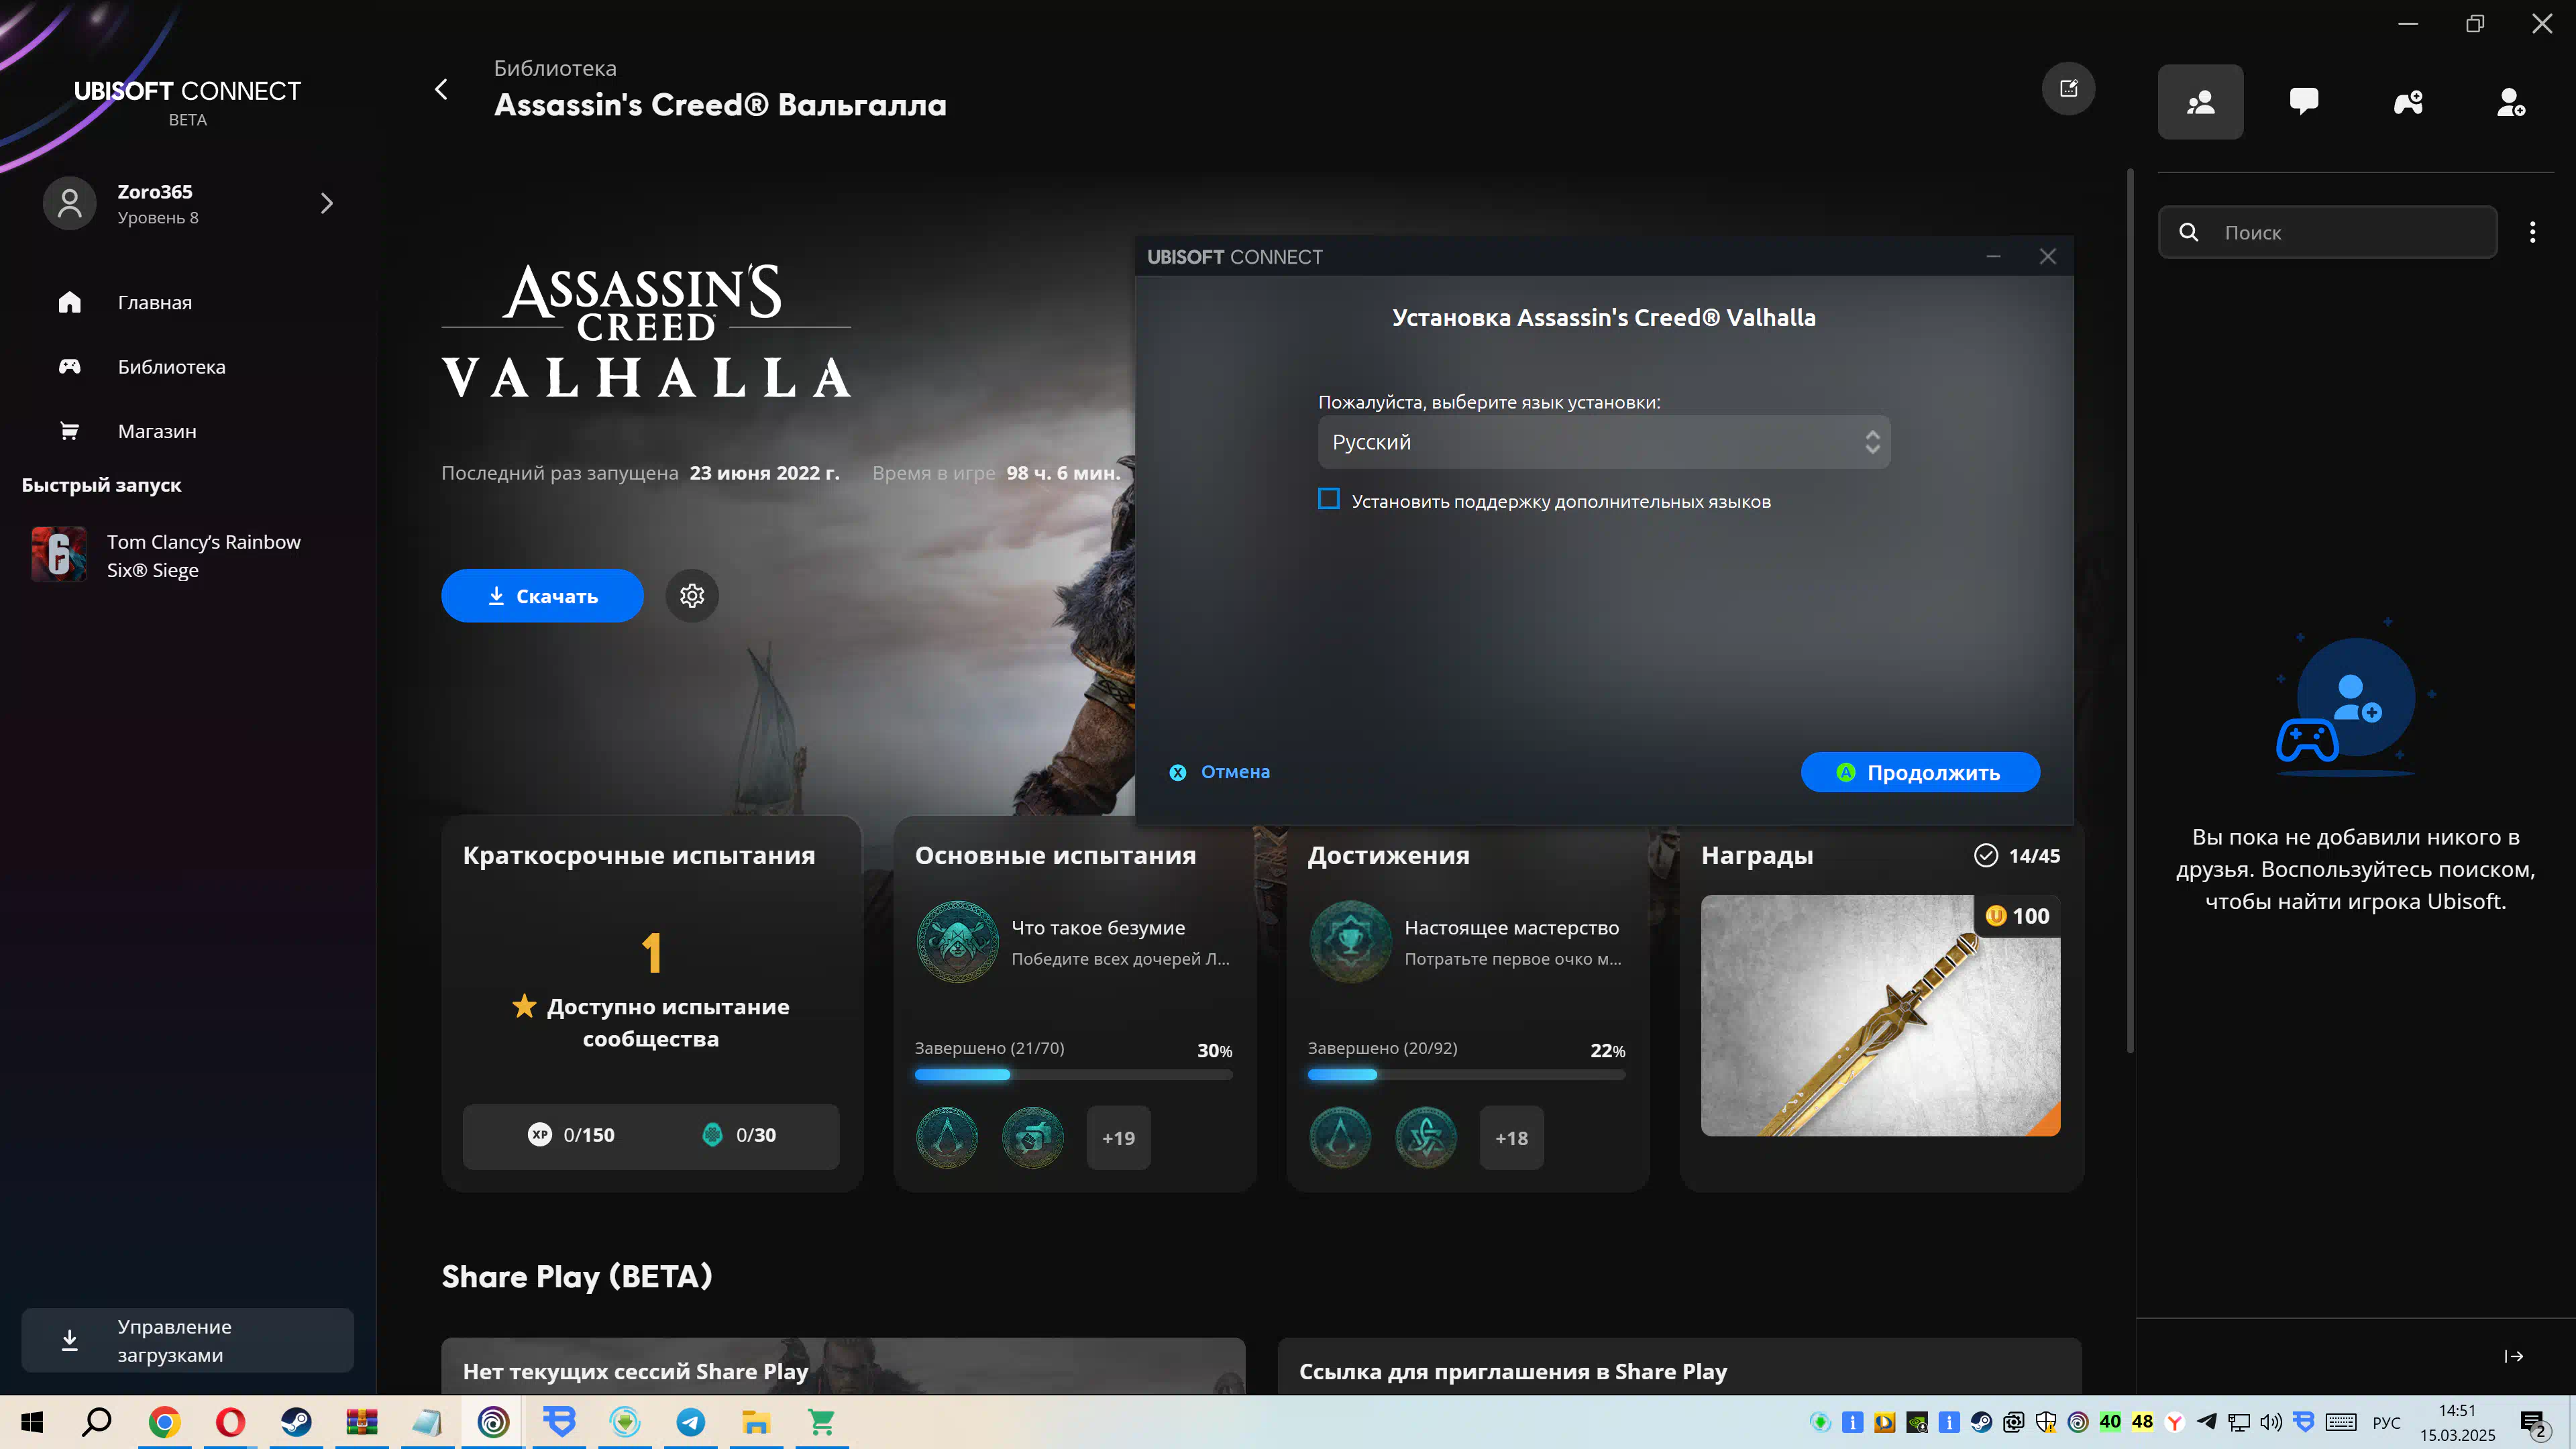
Task: Open game settings gear next to Скачать
Action: [x=692, y=596]
